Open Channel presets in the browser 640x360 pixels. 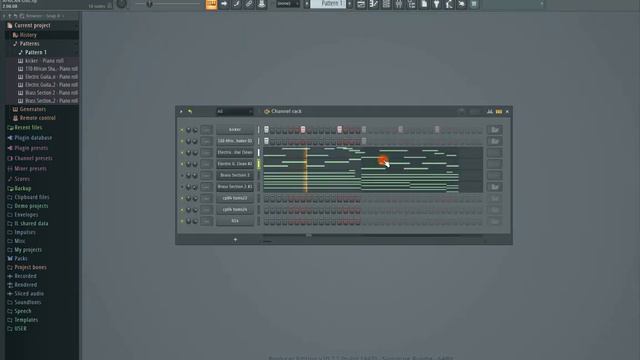click(x=33, y=158)
